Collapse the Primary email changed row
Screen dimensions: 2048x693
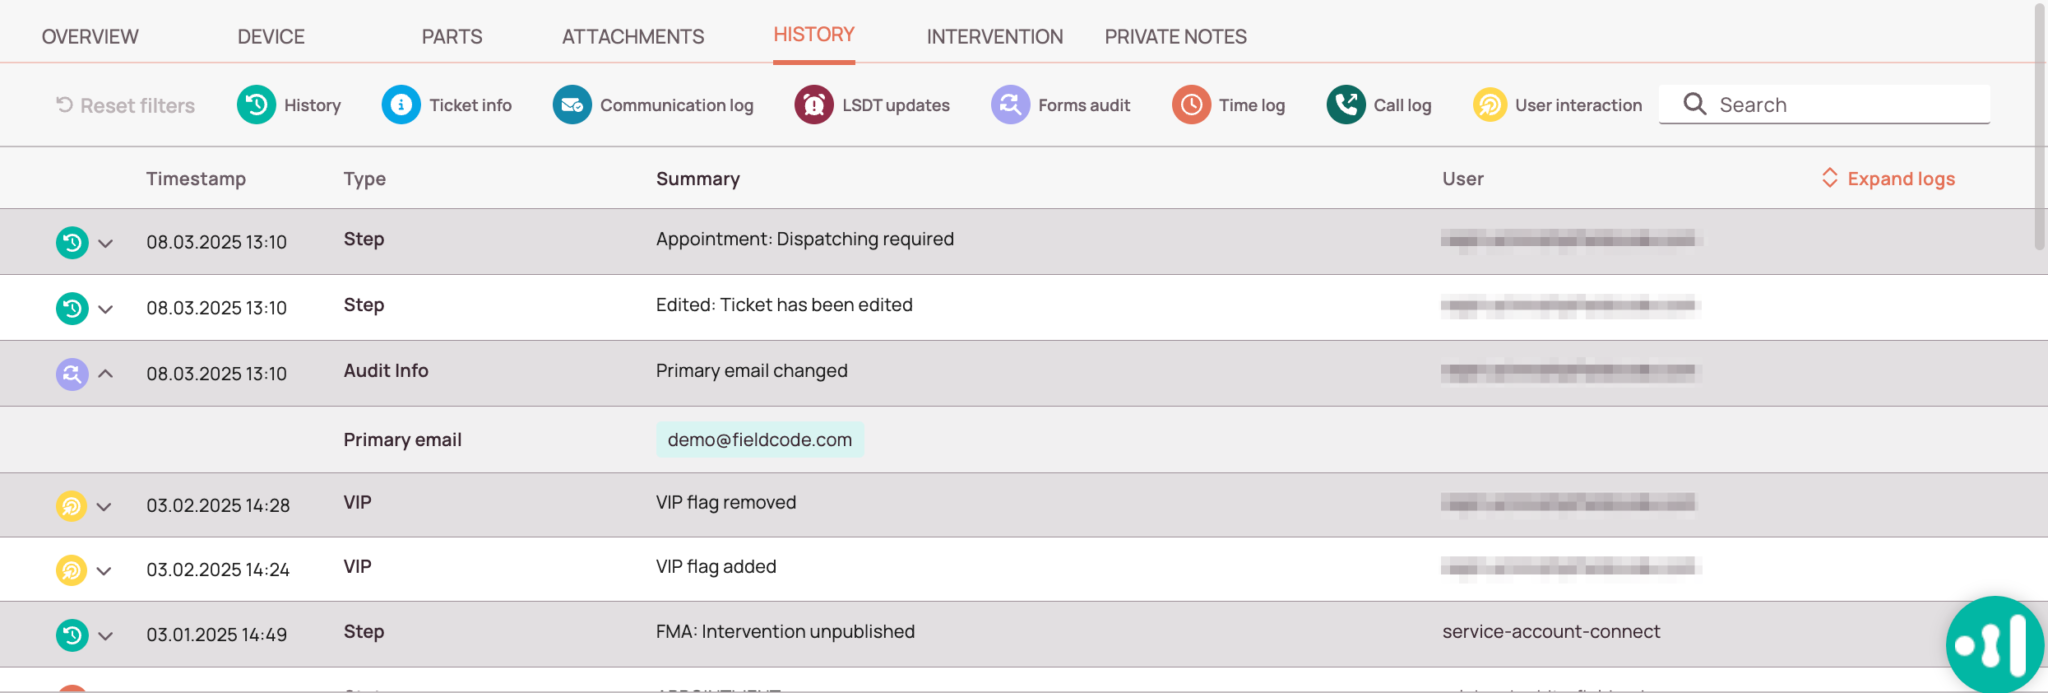pos(105,374)
